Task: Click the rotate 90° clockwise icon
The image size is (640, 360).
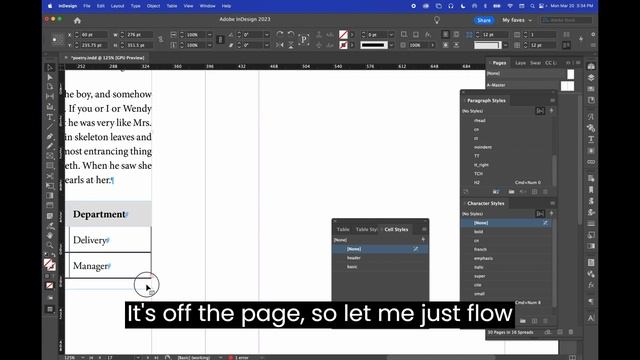Action: (280, 34)
